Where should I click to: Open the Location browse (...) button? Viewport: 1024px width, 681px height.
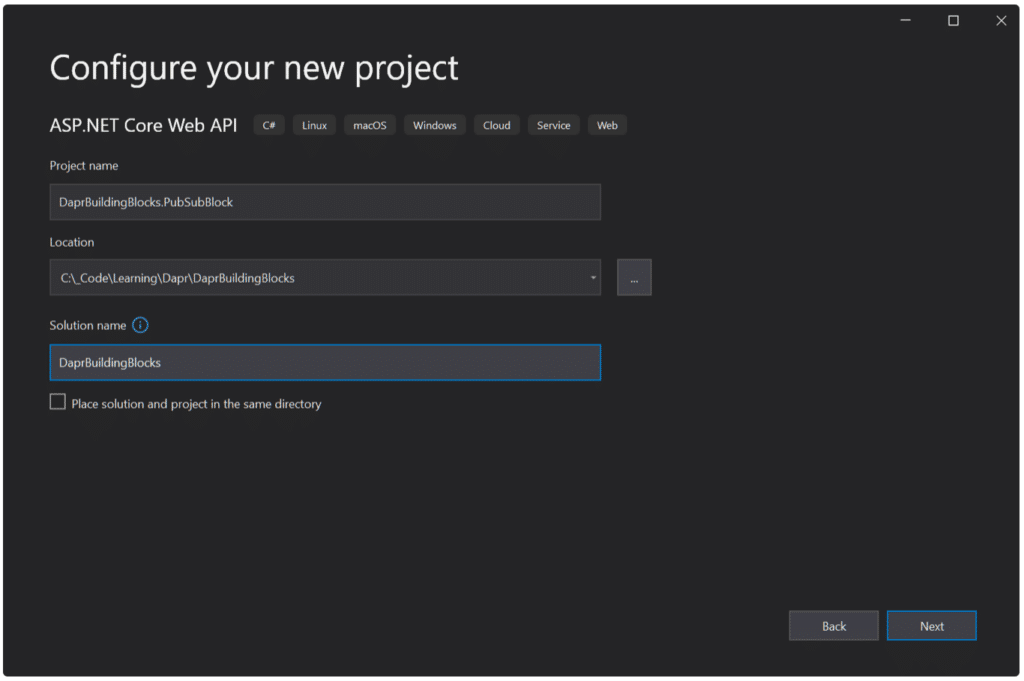pyautogui.click(x=634, y=278)
